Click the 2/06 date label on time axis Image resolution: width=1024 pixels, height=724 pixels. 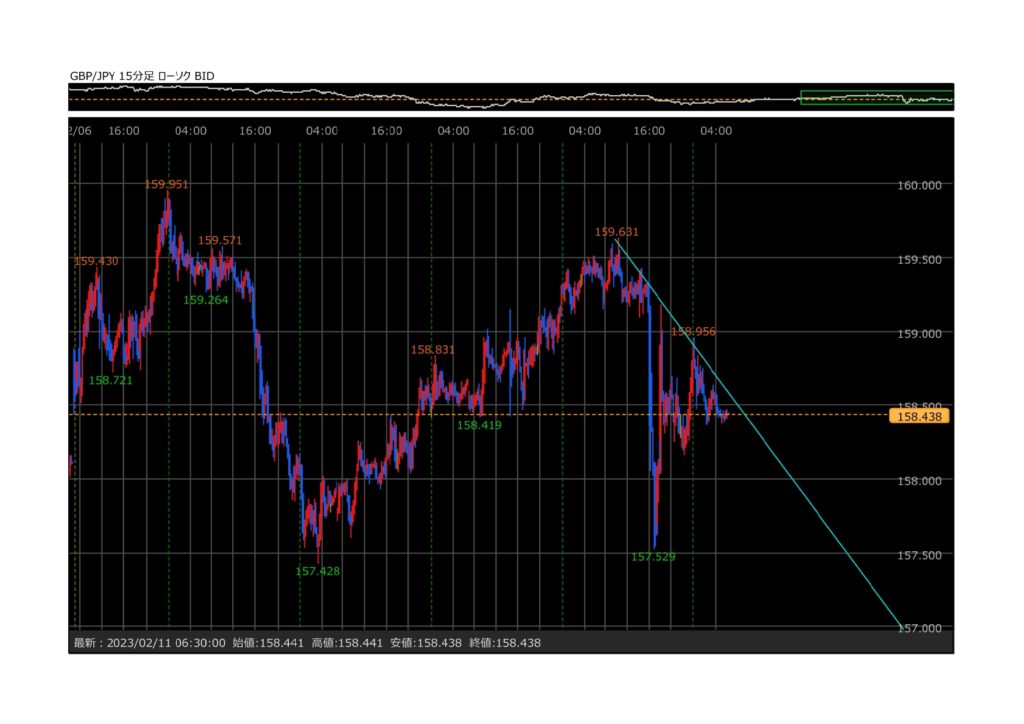pos(78,131)
